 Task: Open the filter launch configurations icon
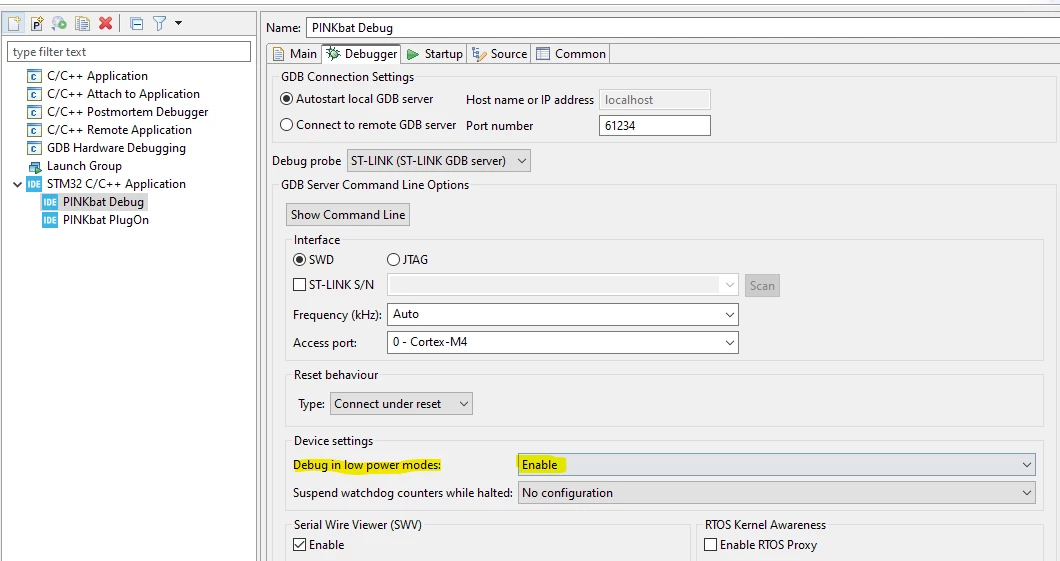point(160,24)
